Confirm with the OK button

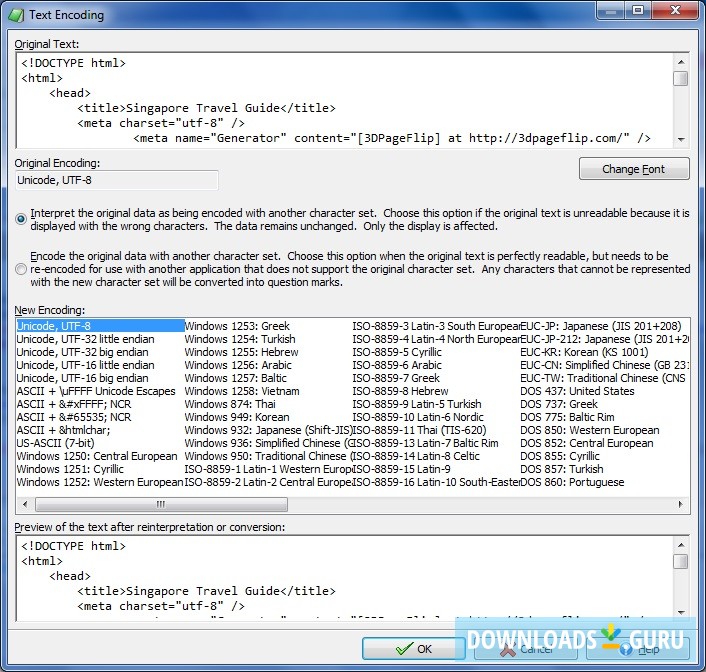[x=413, y=649]
